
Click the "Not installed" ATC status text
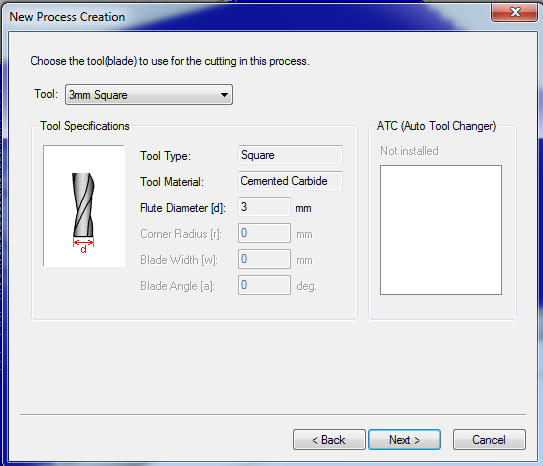tap(409, 151)
